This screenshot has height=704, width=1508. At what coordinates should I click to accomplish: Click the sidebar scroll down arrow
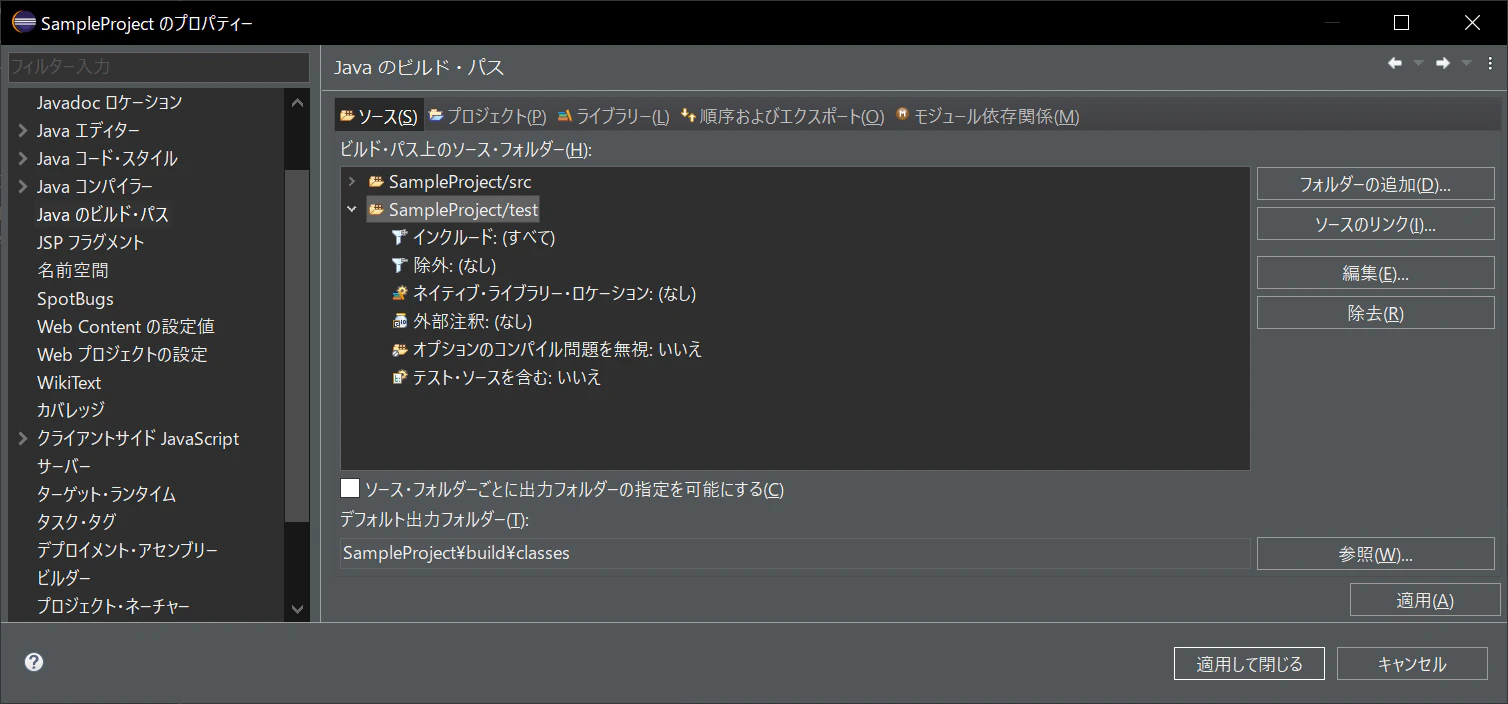pyautogui.click(x=297, y=607)
